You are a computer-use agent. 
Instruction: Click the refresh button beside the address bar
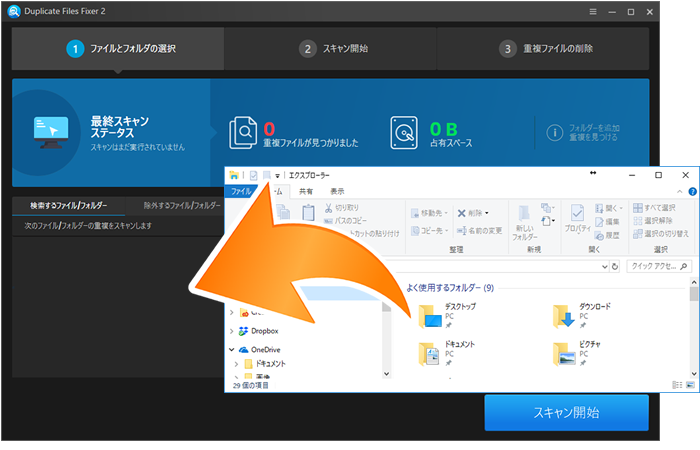tap(615, 267)
